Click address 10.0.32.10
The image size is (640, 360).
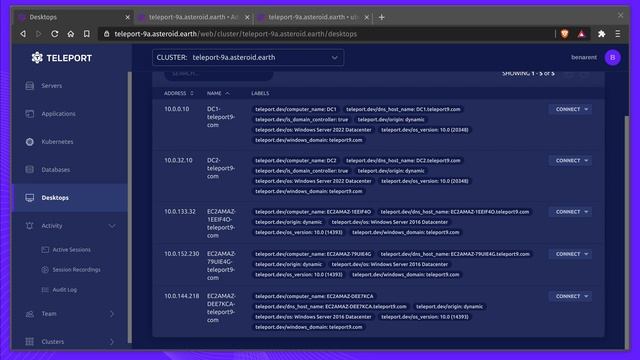tap(178, 160)
